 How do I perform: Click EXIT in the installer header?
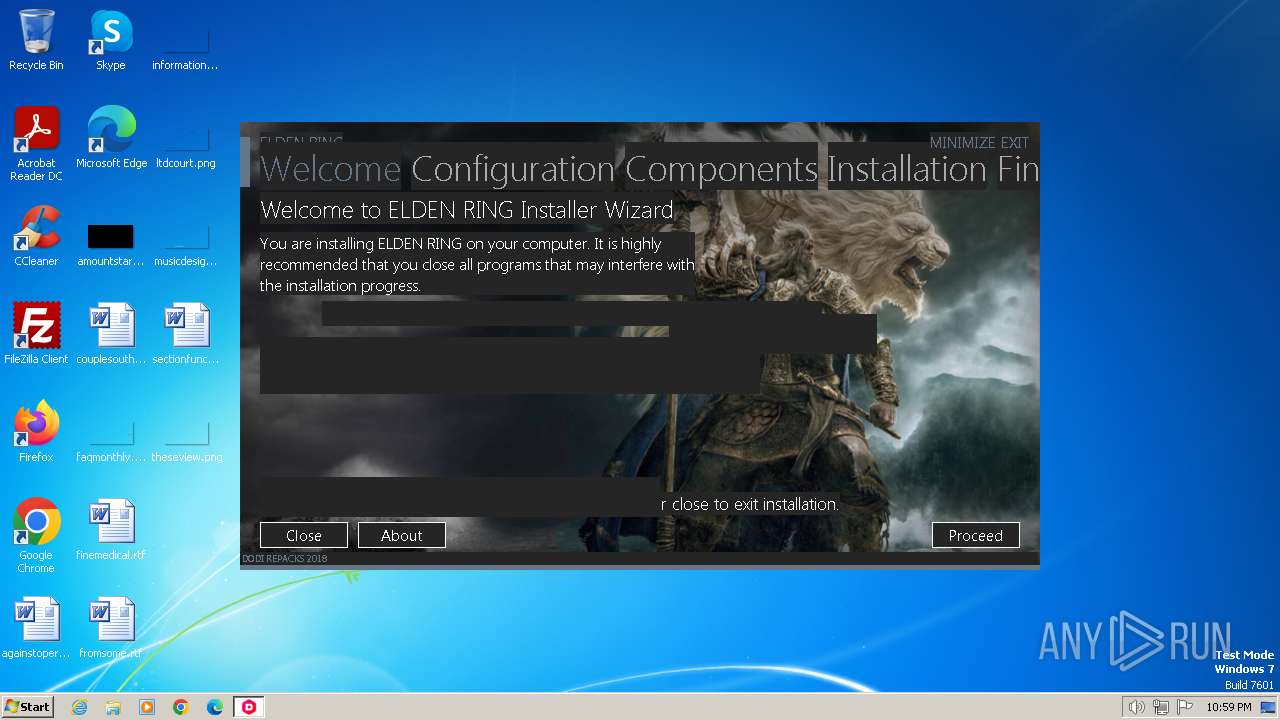coord(1014,143)
